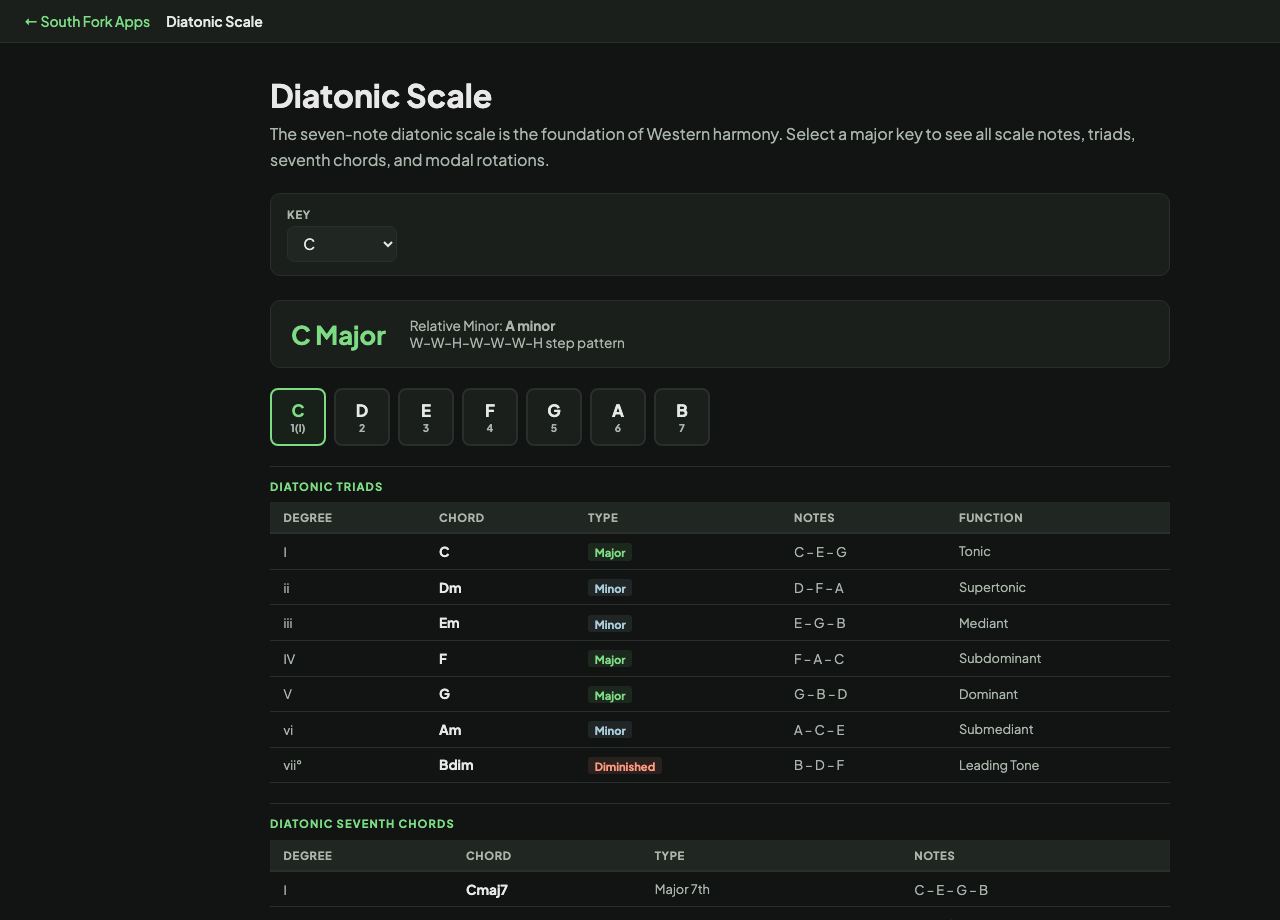Click the Diatonic Triads section heading
Screen dimensions: 1280x920
click(x=326, y=487)
